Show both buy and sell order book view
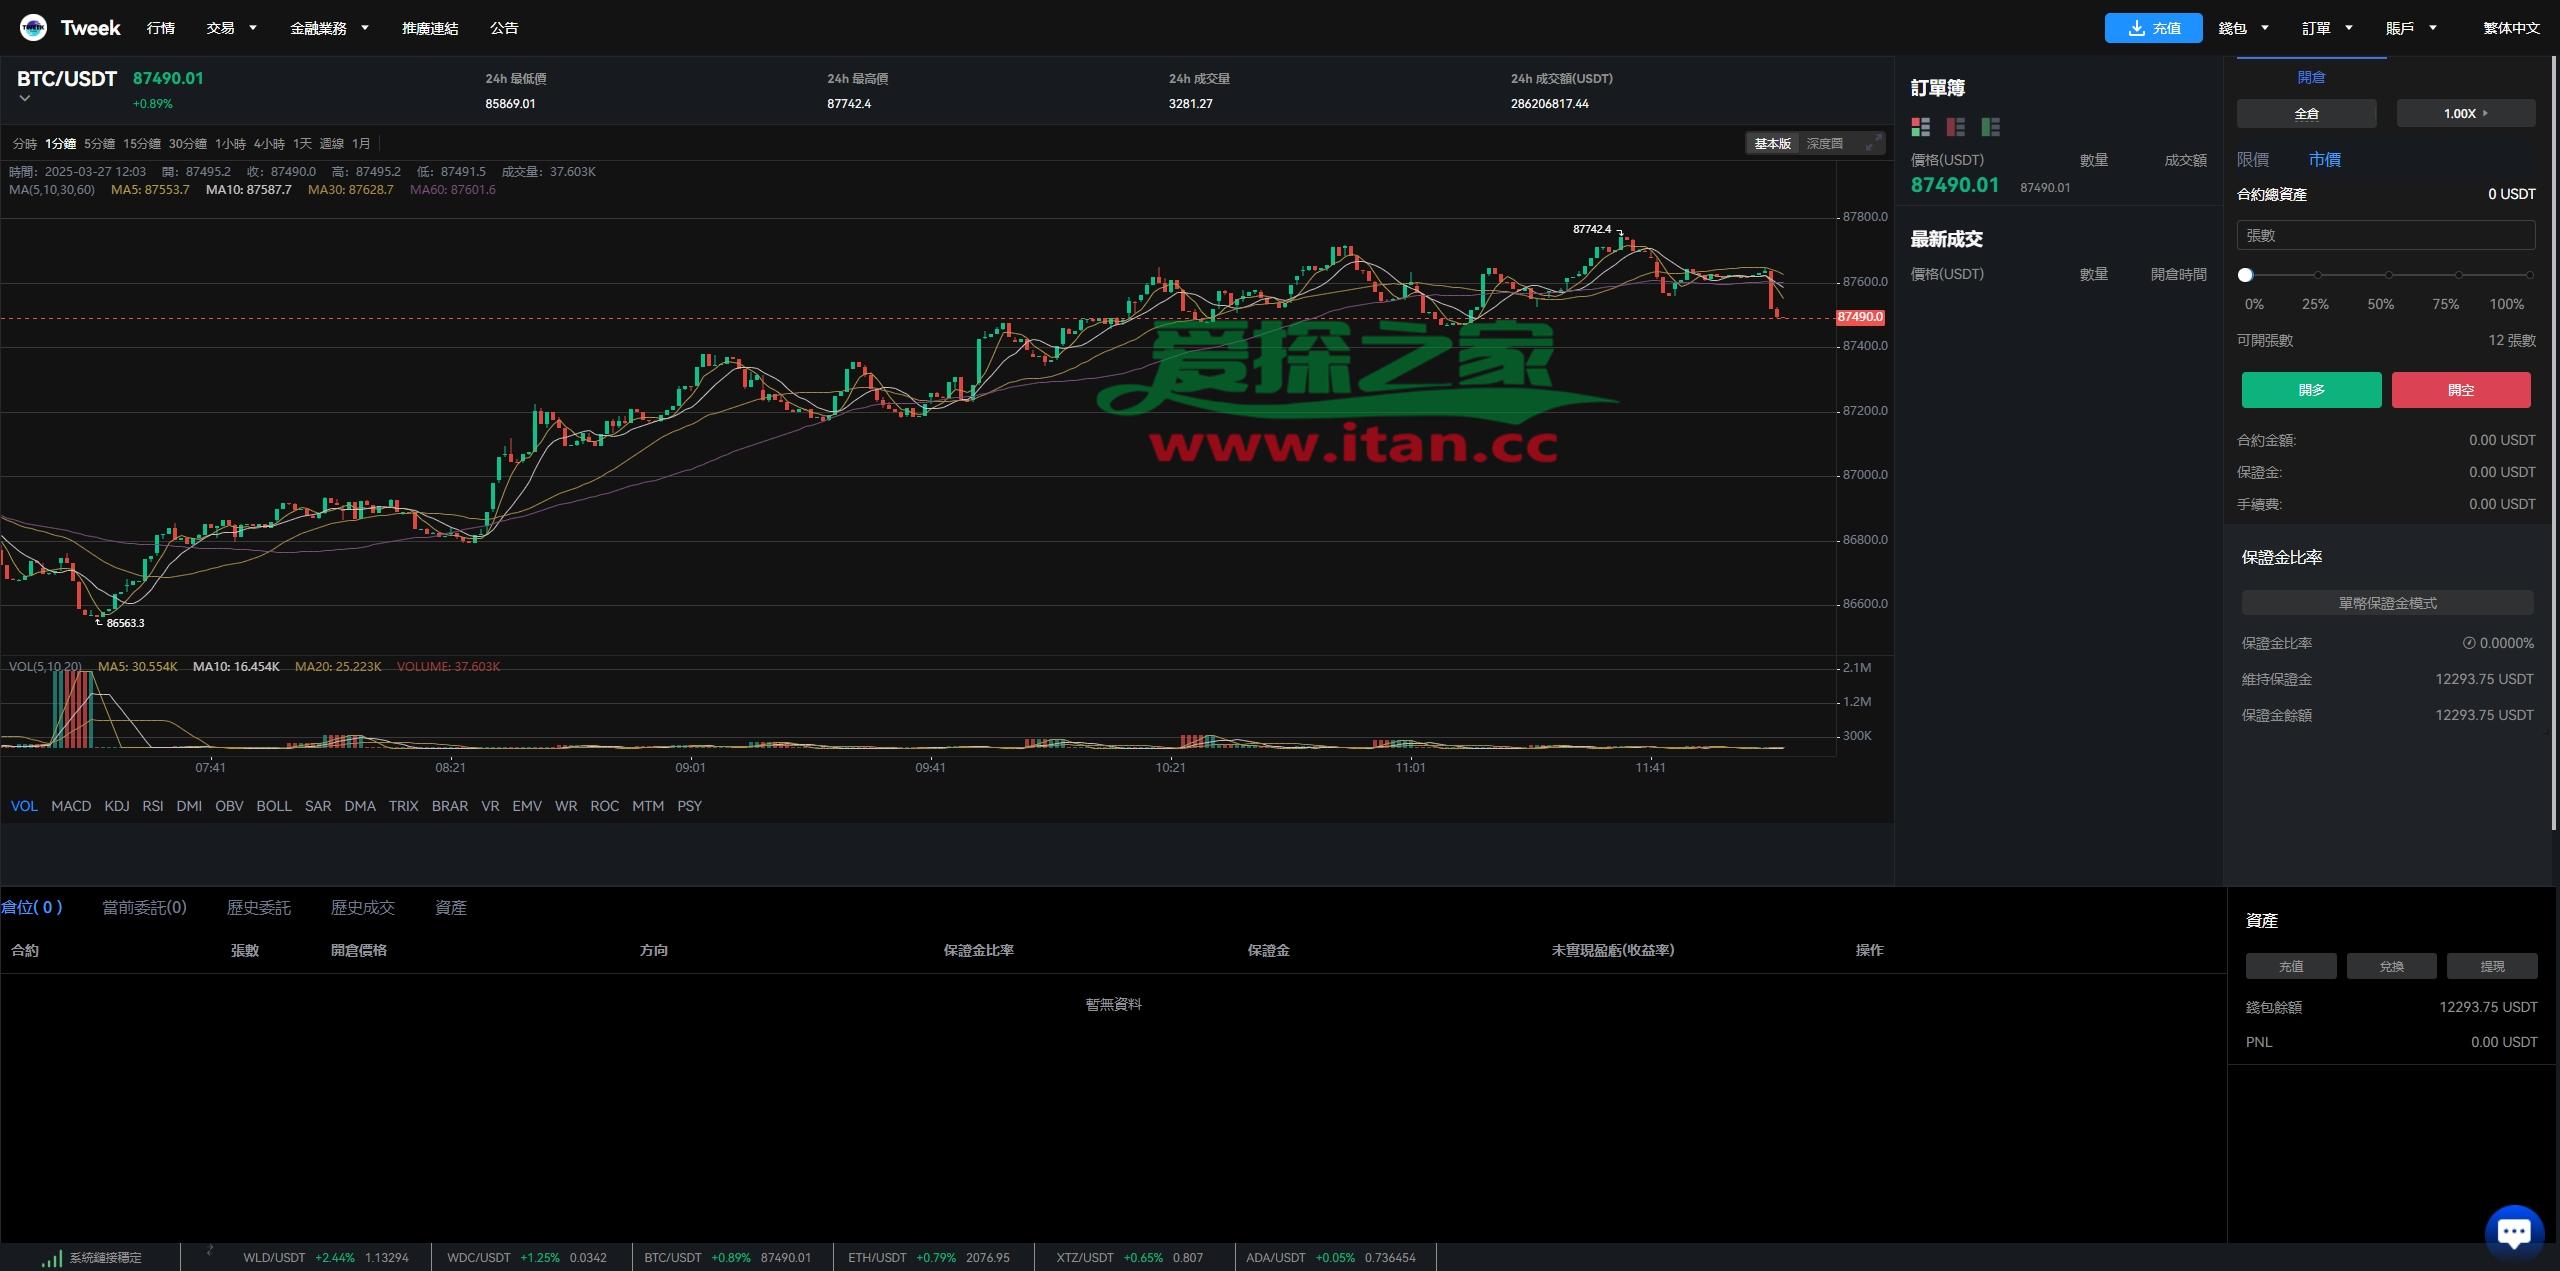 1920,127
